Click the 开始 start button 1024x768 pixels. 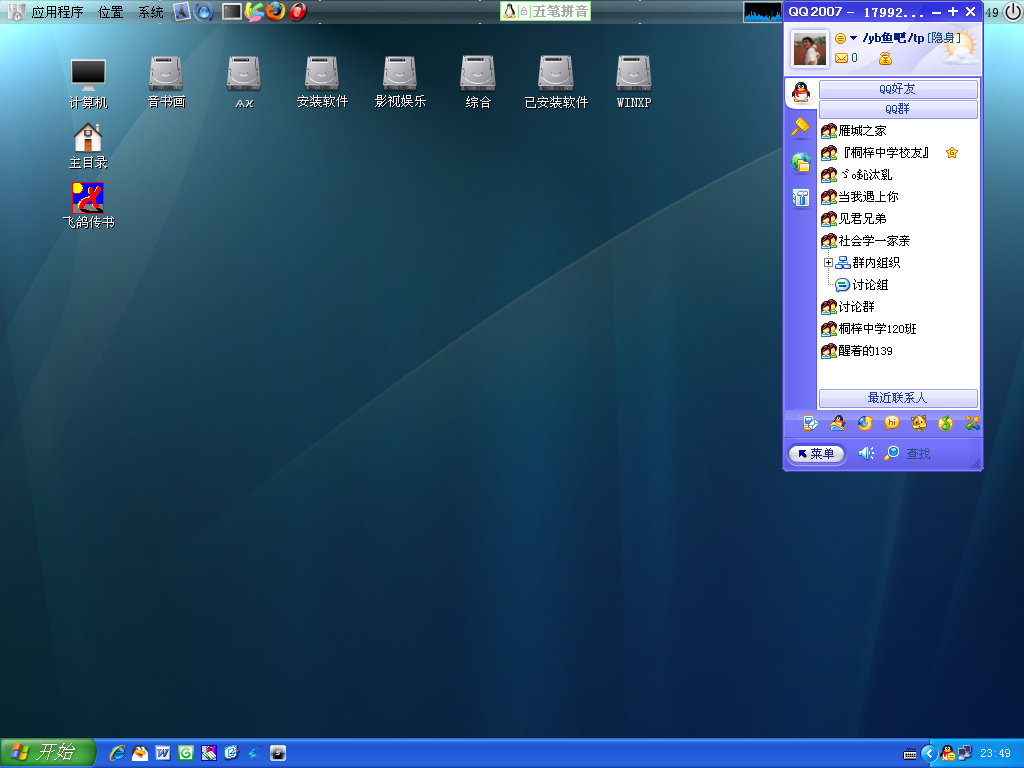(47, 753)
